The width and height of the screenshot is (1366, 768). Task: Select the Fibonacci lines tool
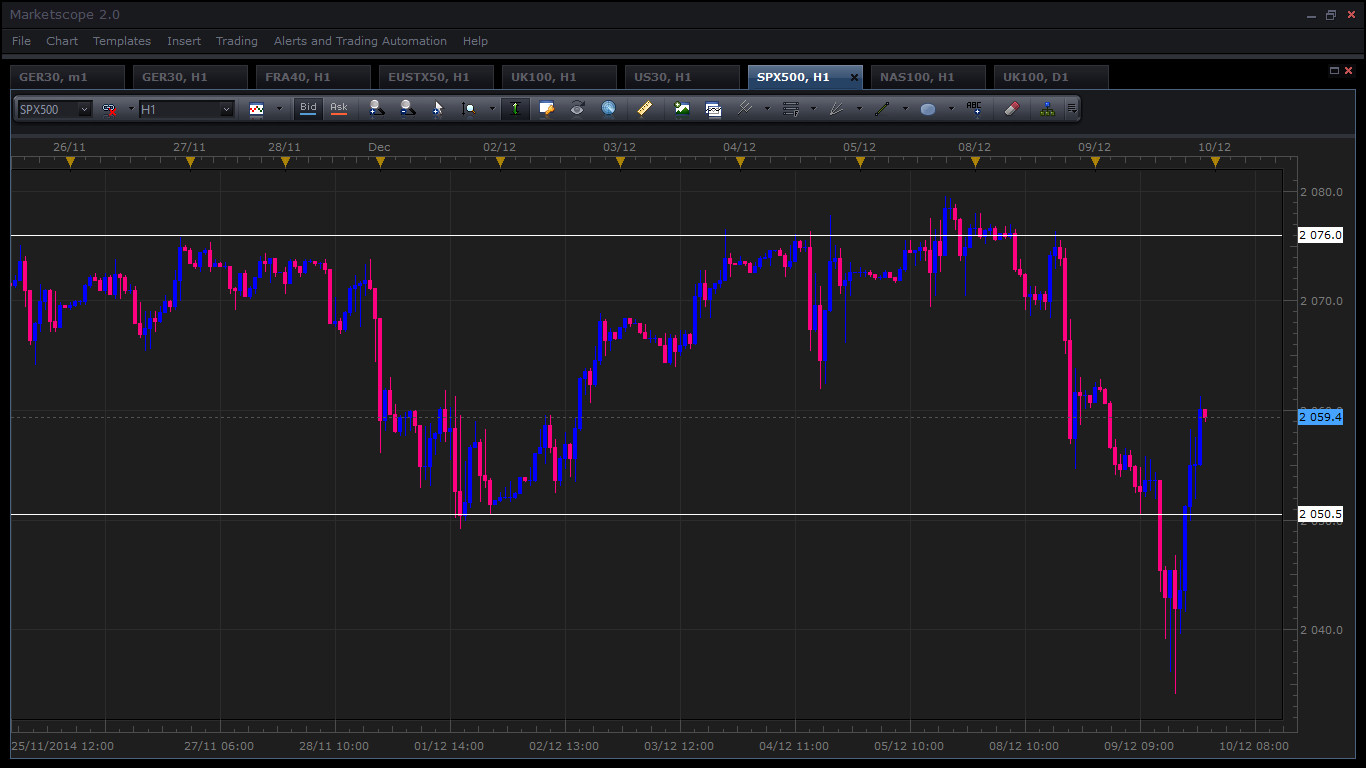[790, 109]
